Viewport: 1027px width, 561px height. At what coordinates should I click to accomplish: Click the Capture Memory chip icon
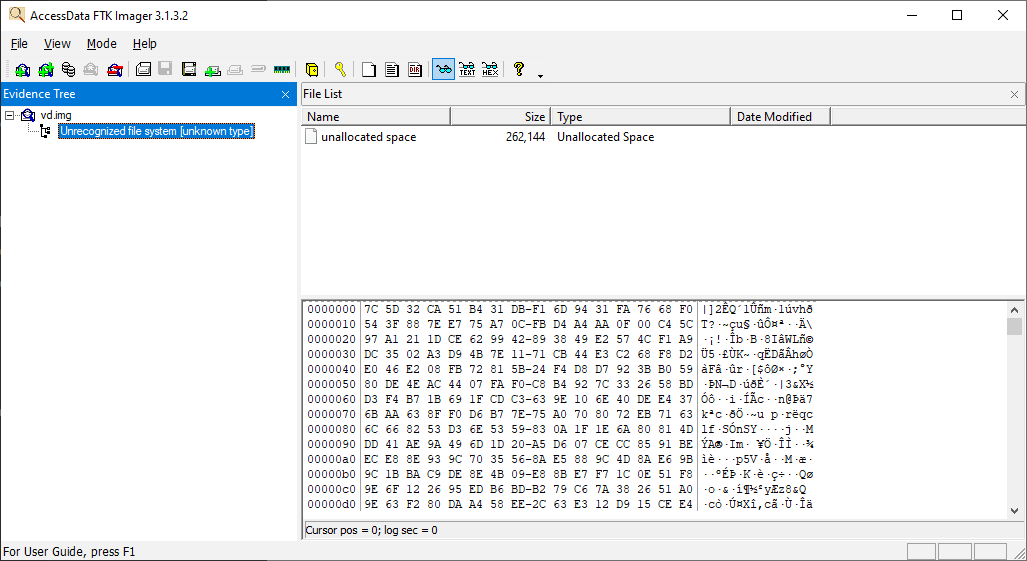tap(282, 69)
